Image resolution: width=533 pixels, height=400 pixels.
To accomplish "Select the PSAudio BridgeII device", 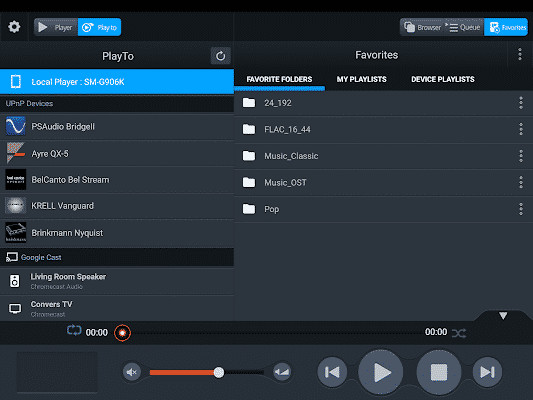I will pyautogui.click(x=117, y=126).
